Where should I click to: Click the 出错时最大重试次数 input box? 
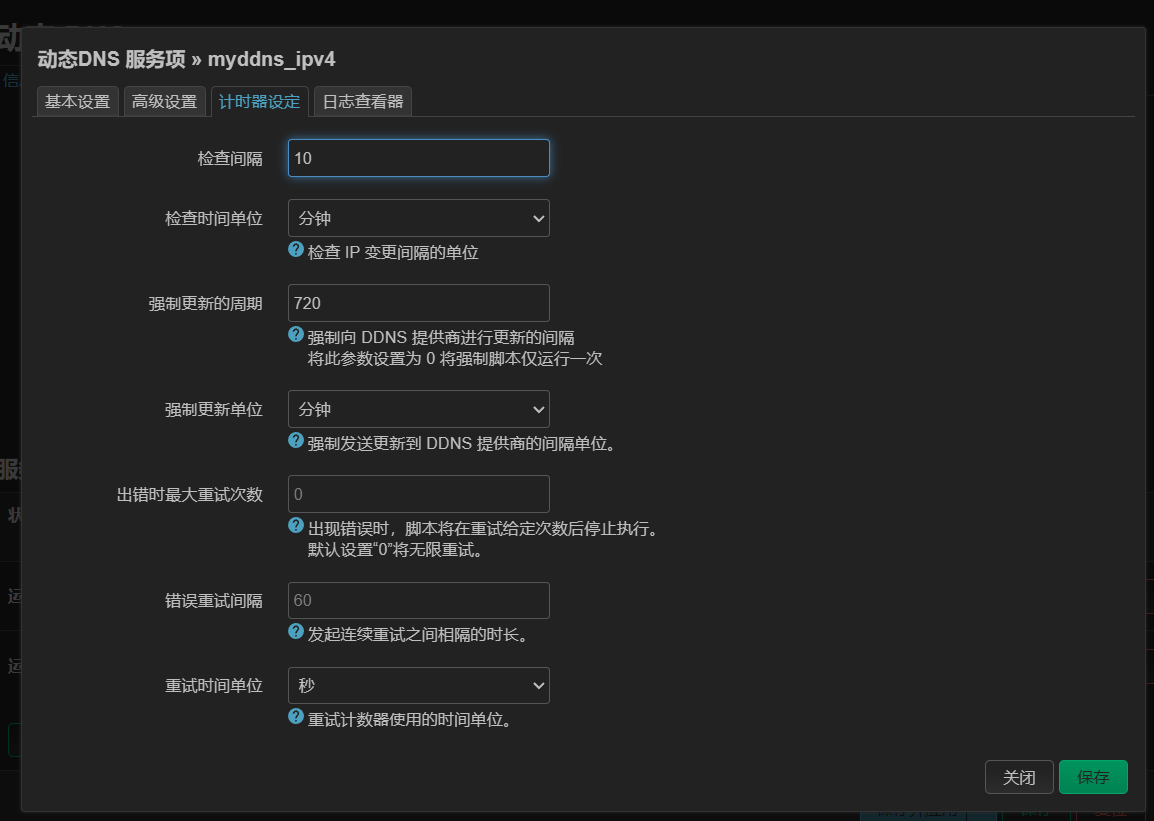[418, 494]
